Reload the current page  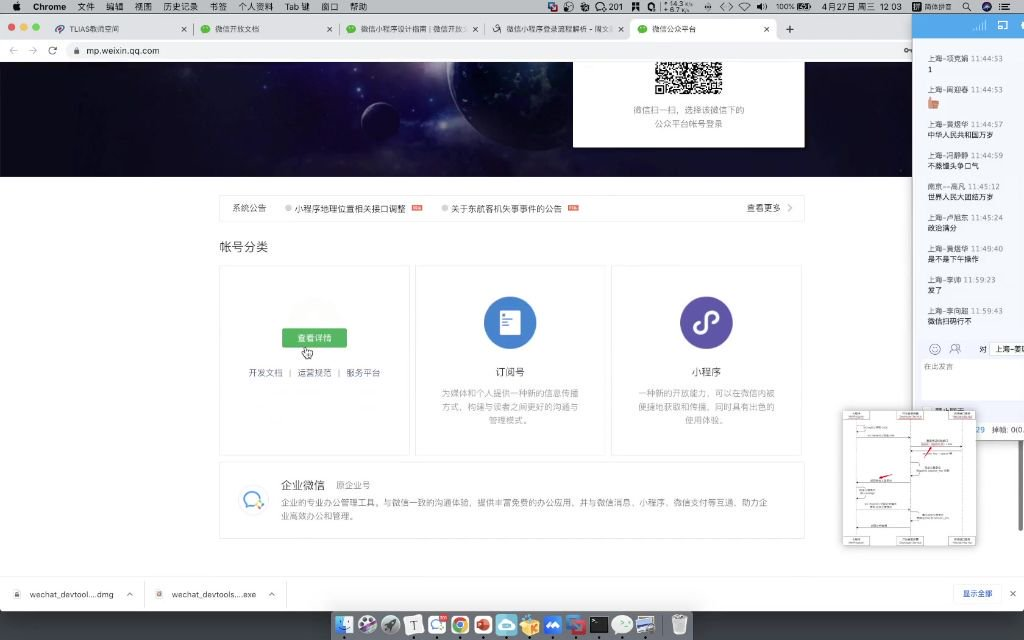(53, 50)
